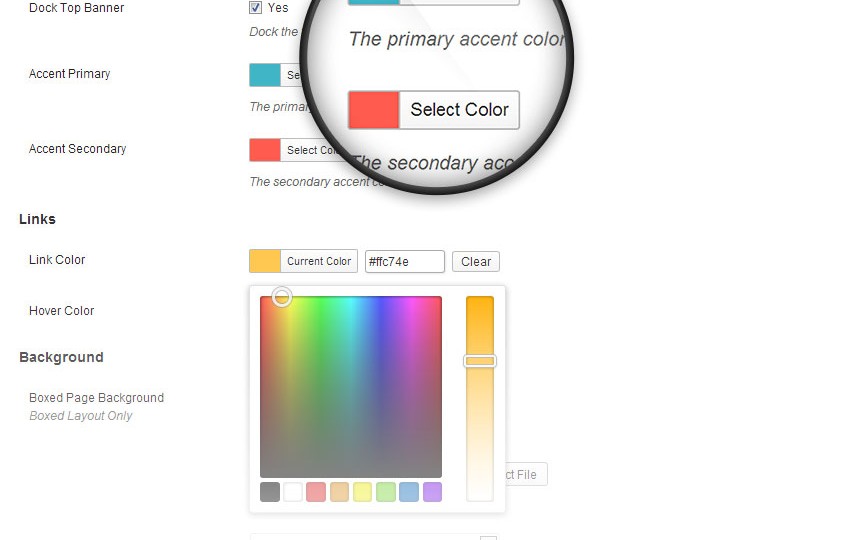Pick the white palette swatch
The height and width of the screenshot is (540, 852).
click(293, 492)
